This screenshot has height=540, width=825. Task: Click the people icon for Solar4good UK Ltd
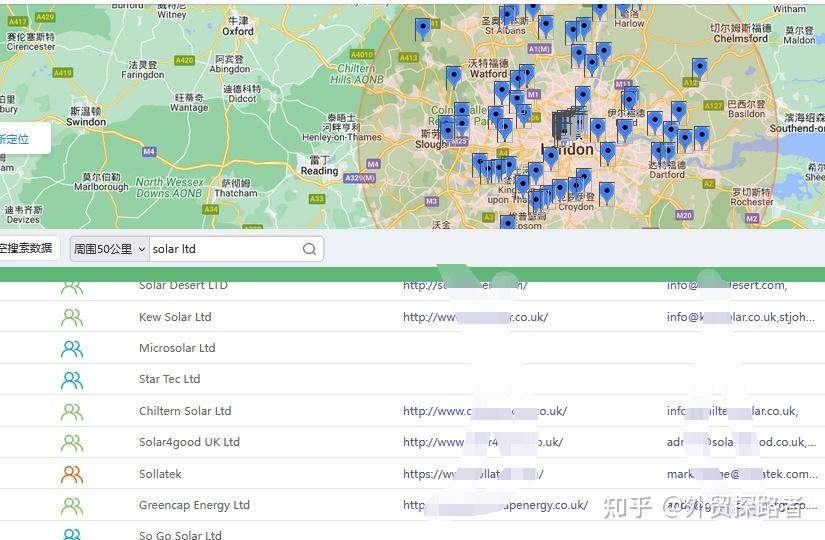pos(72,443)
